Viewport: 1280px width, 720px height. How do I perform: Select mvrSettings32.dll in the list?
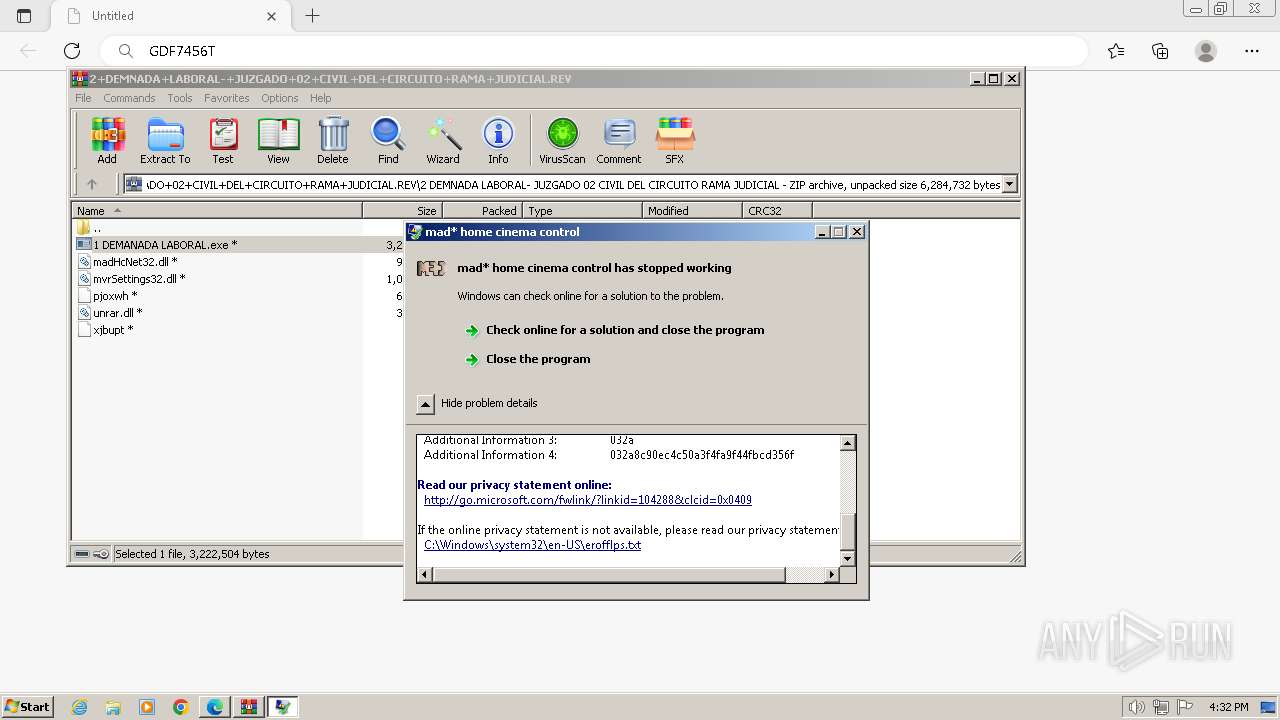[139, 279]
